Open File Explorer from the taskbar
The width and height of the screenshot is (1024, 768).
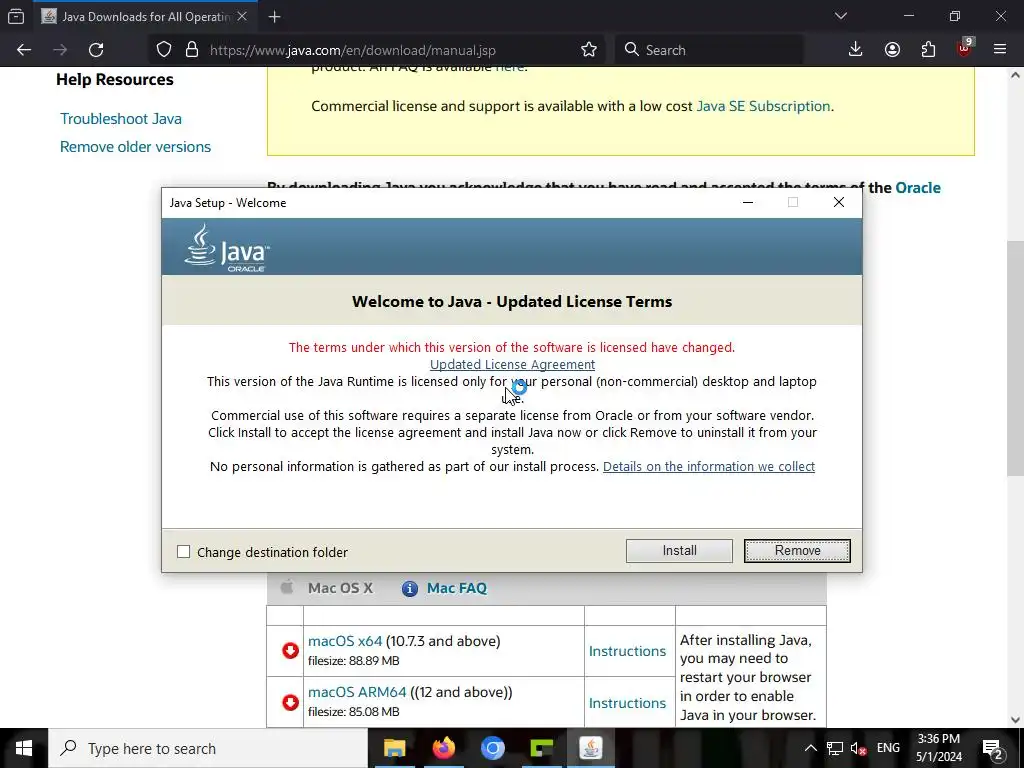point(394,748)
